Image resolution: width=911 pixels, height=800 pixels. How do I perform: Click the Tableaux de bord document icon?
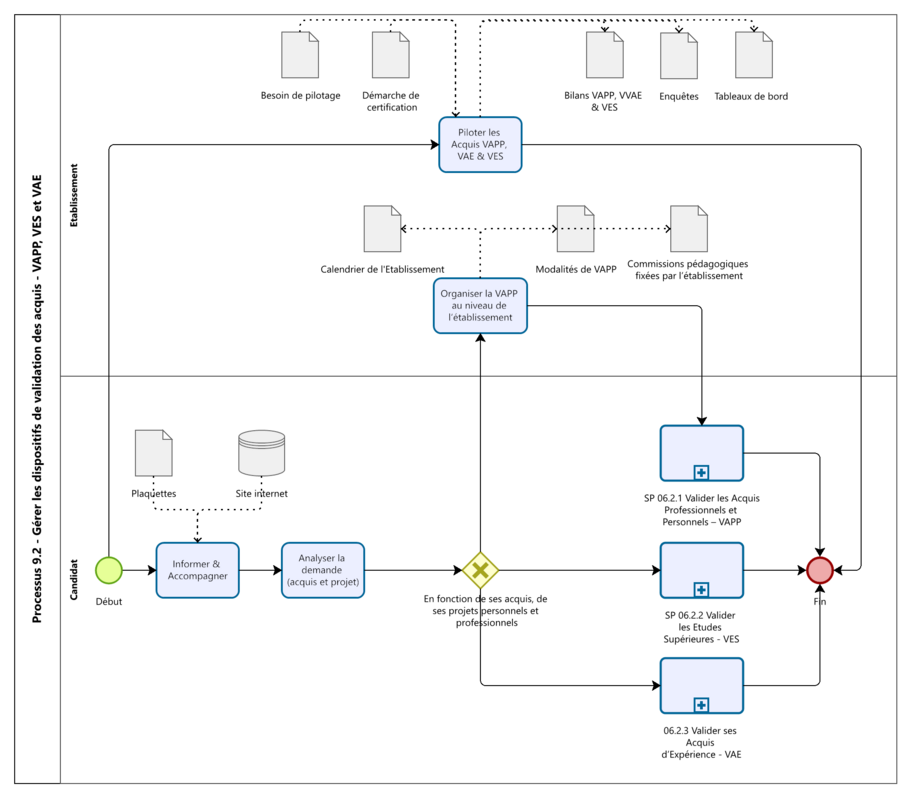coord(754,55)
